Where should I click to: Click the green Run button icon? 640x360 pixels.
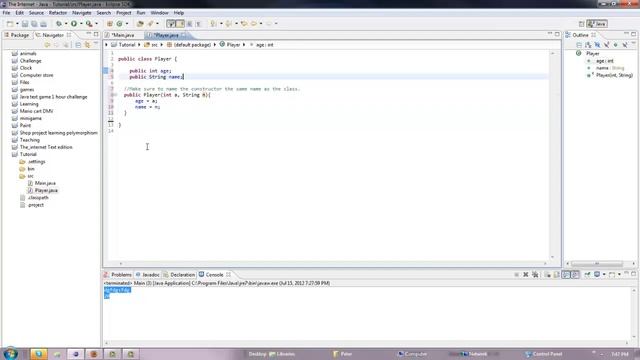[x=74, y=24]
